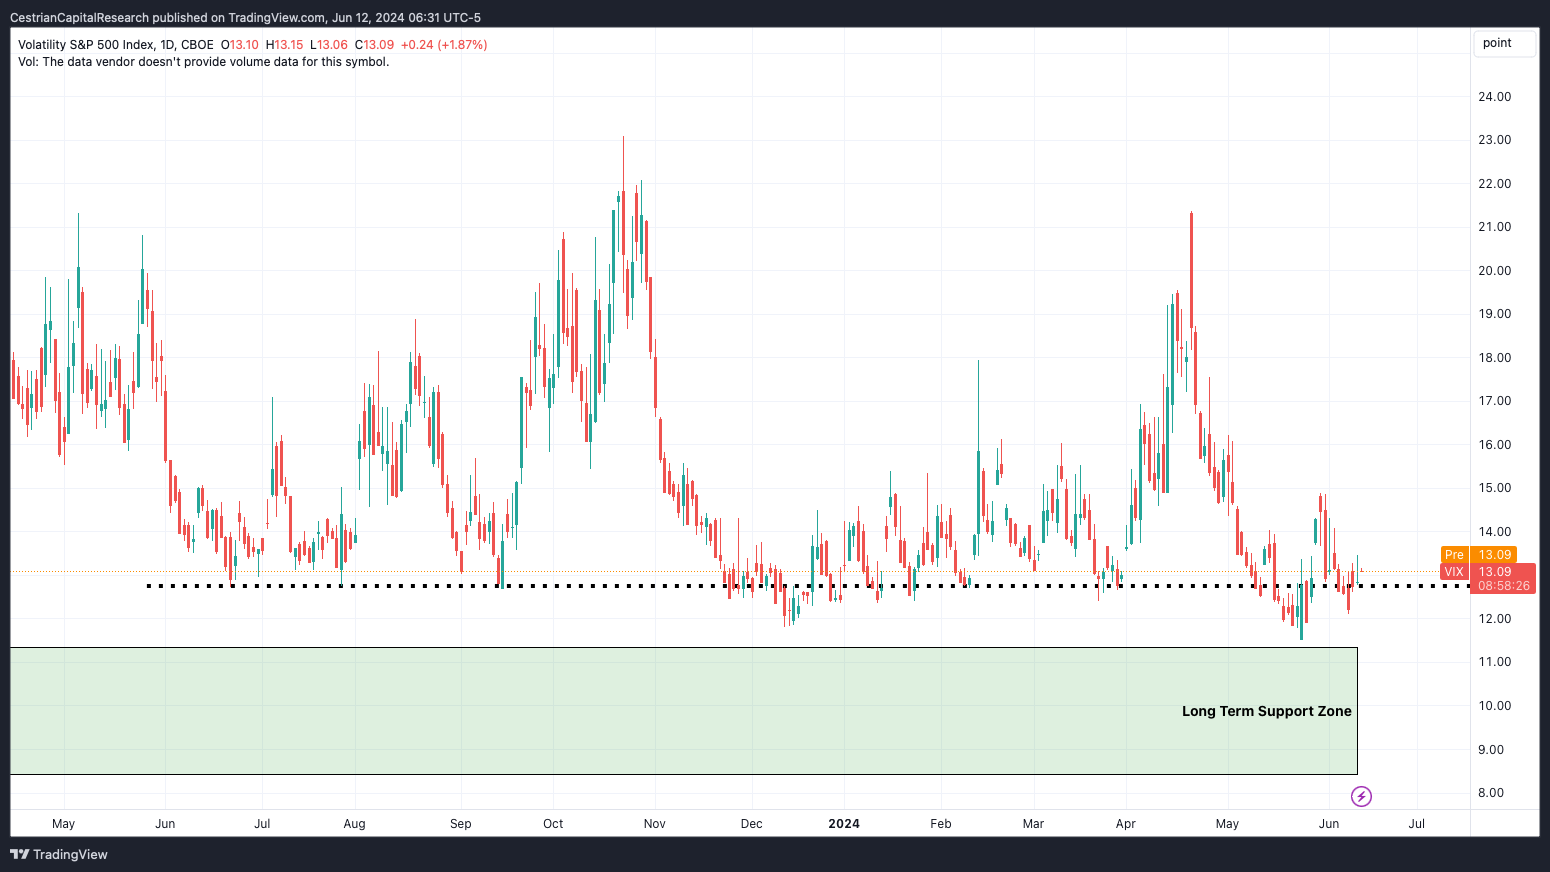Select the Volatility S&P 500 Index title
The image size is (1550, 872).
(x=115, y=45)
